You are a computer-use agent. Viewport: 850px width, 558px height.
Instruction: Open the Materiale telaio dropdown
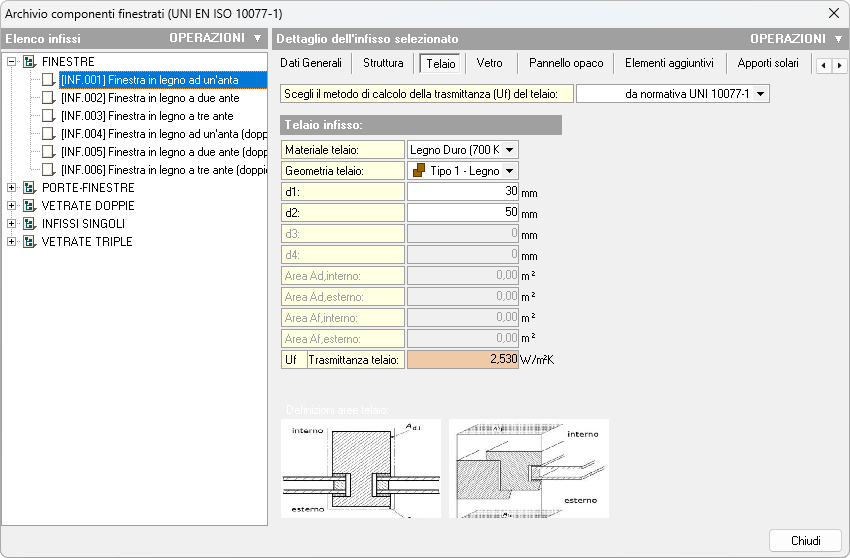(x=510, y=150)
